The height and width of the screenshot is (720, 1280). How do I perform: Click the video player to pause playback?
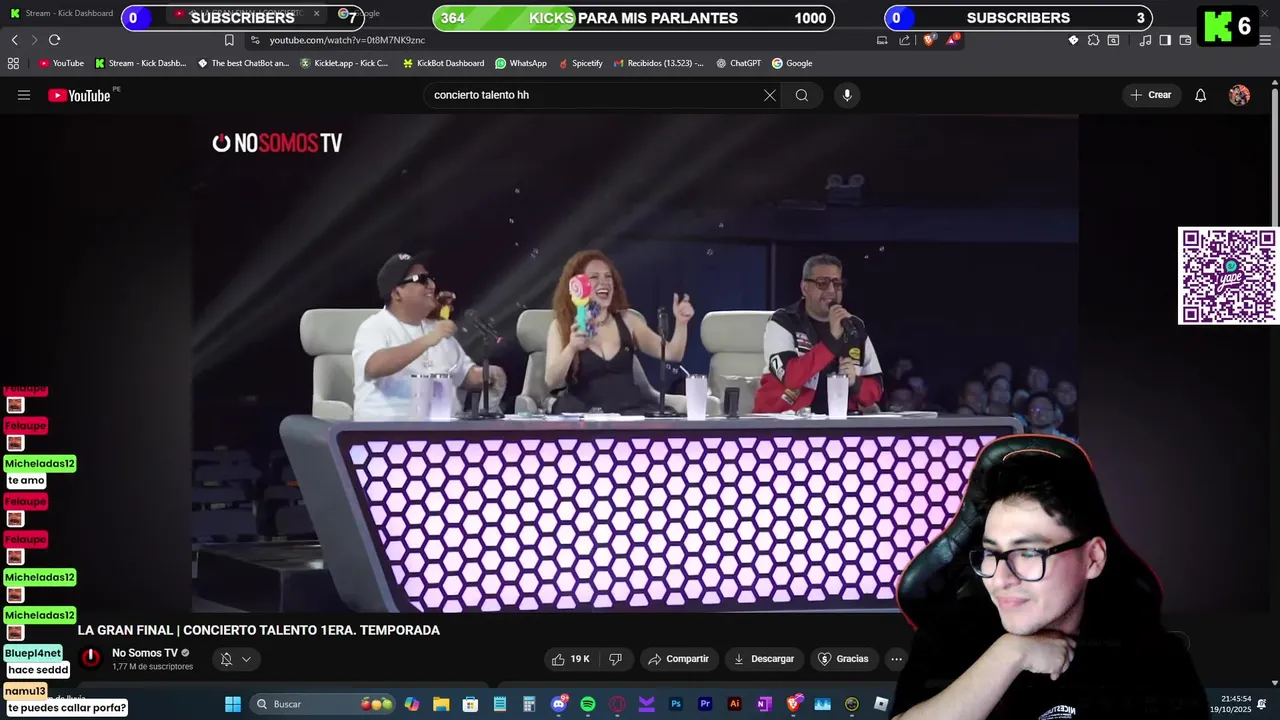[635, 365]
